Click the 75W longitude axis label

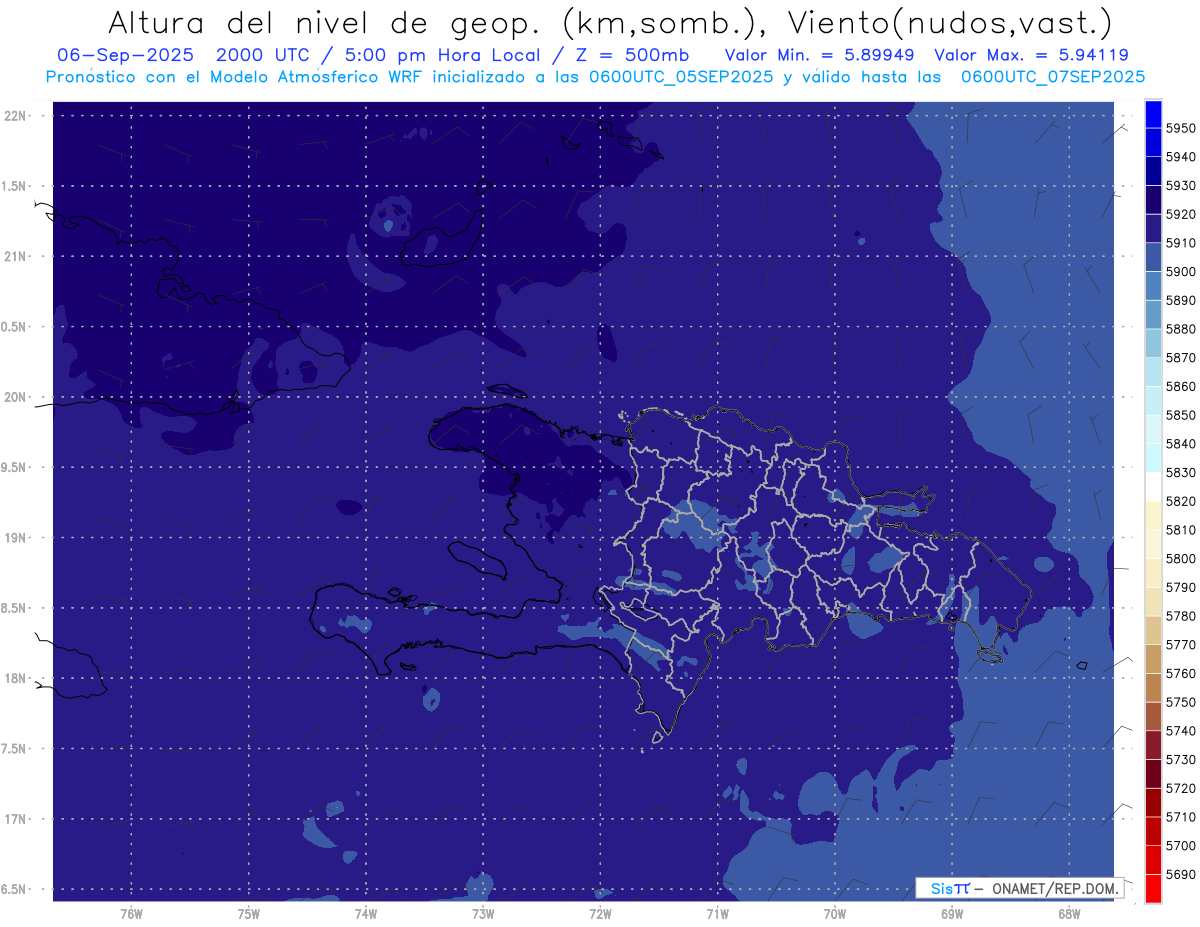[249, 912]
